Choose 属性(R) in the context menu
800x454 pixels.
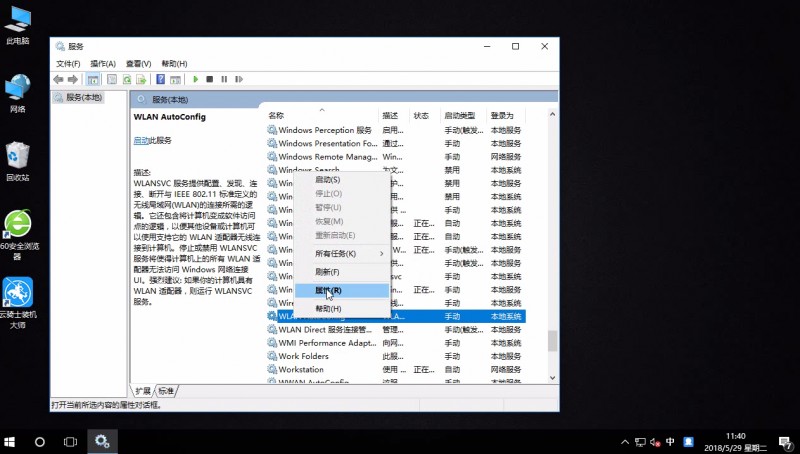342,290
